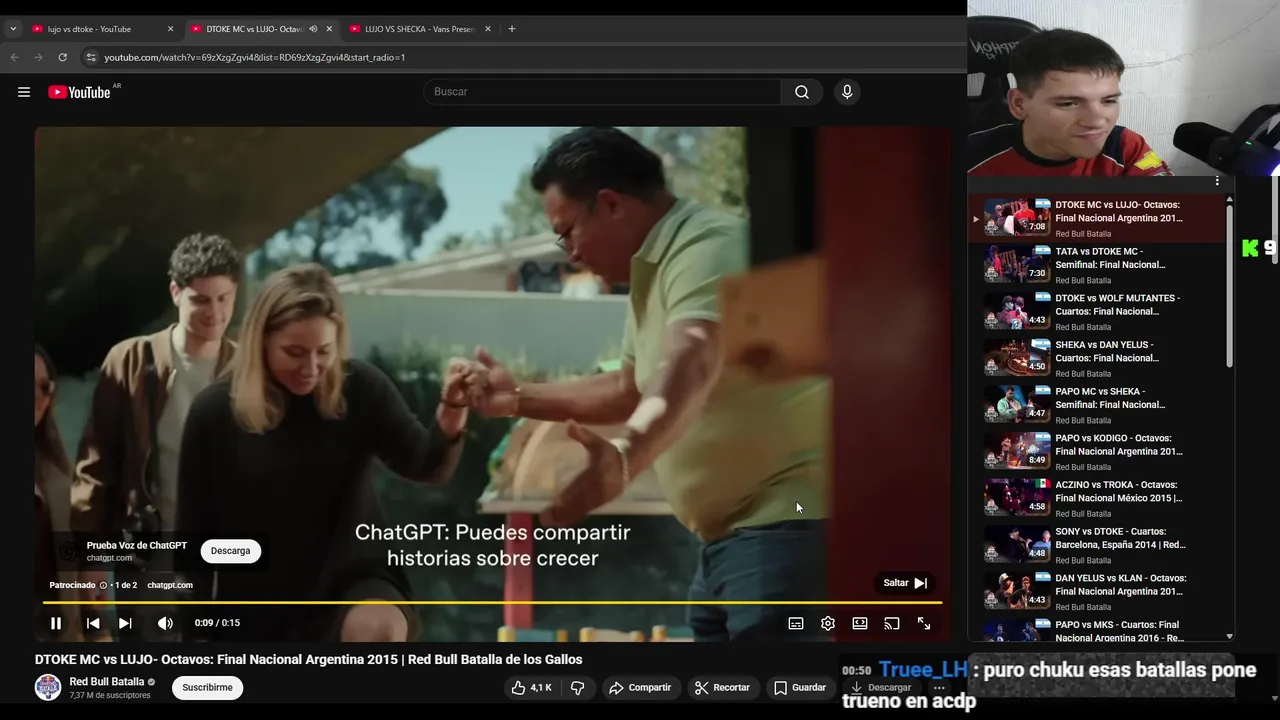Viewport: 1280px width, 720px height.
Task: Reload the page
Action: point(62,58)
